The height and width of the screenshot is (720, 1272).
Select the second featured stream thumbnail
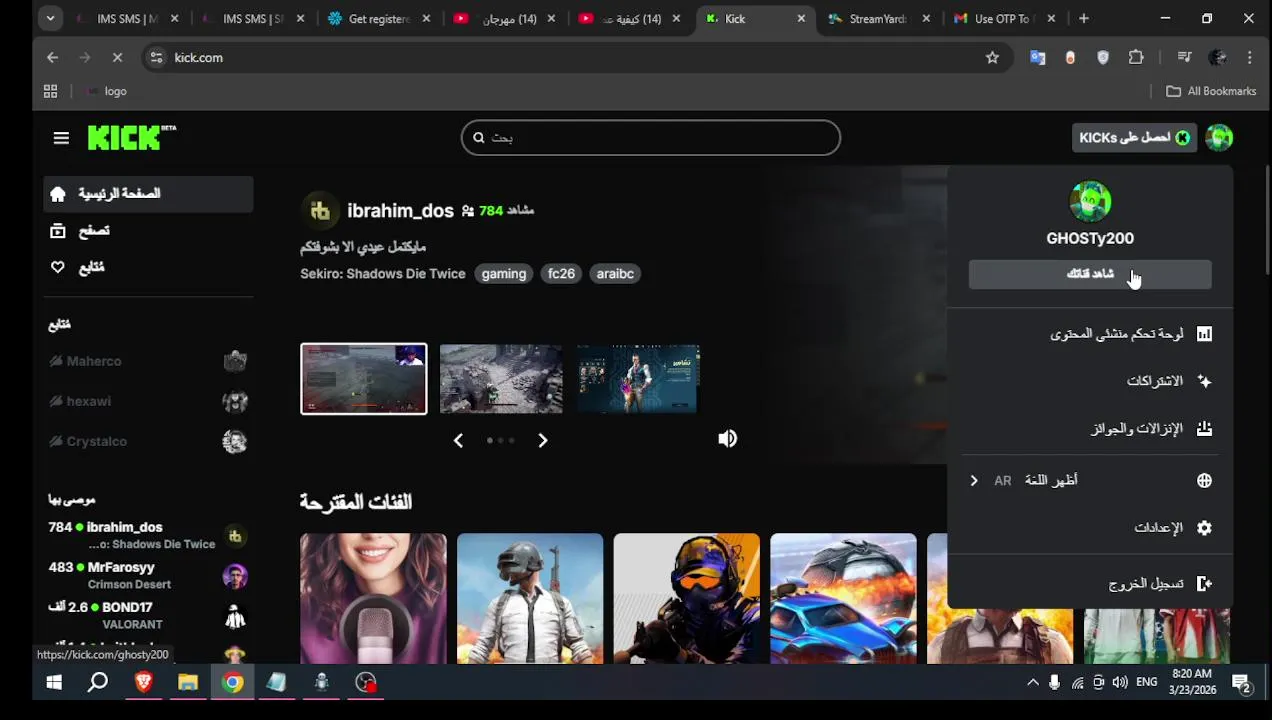tap(501, 379)
